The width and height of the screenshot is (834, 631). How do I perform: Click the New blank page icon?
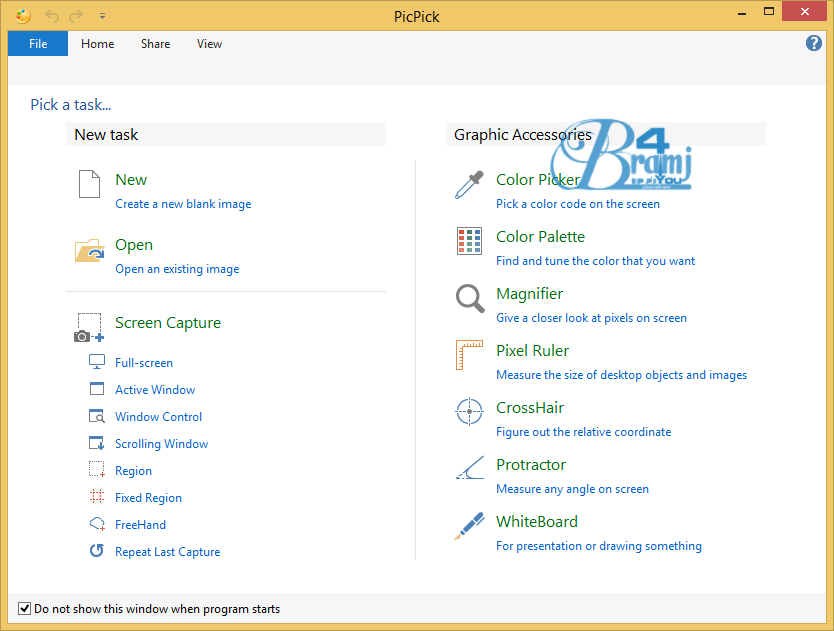(89, 185)
